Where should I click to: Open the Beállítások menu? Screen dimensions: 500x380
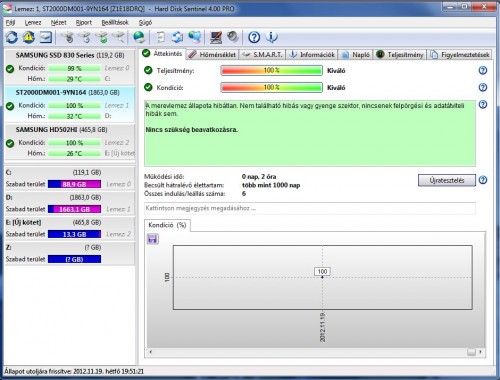(115, 23)
